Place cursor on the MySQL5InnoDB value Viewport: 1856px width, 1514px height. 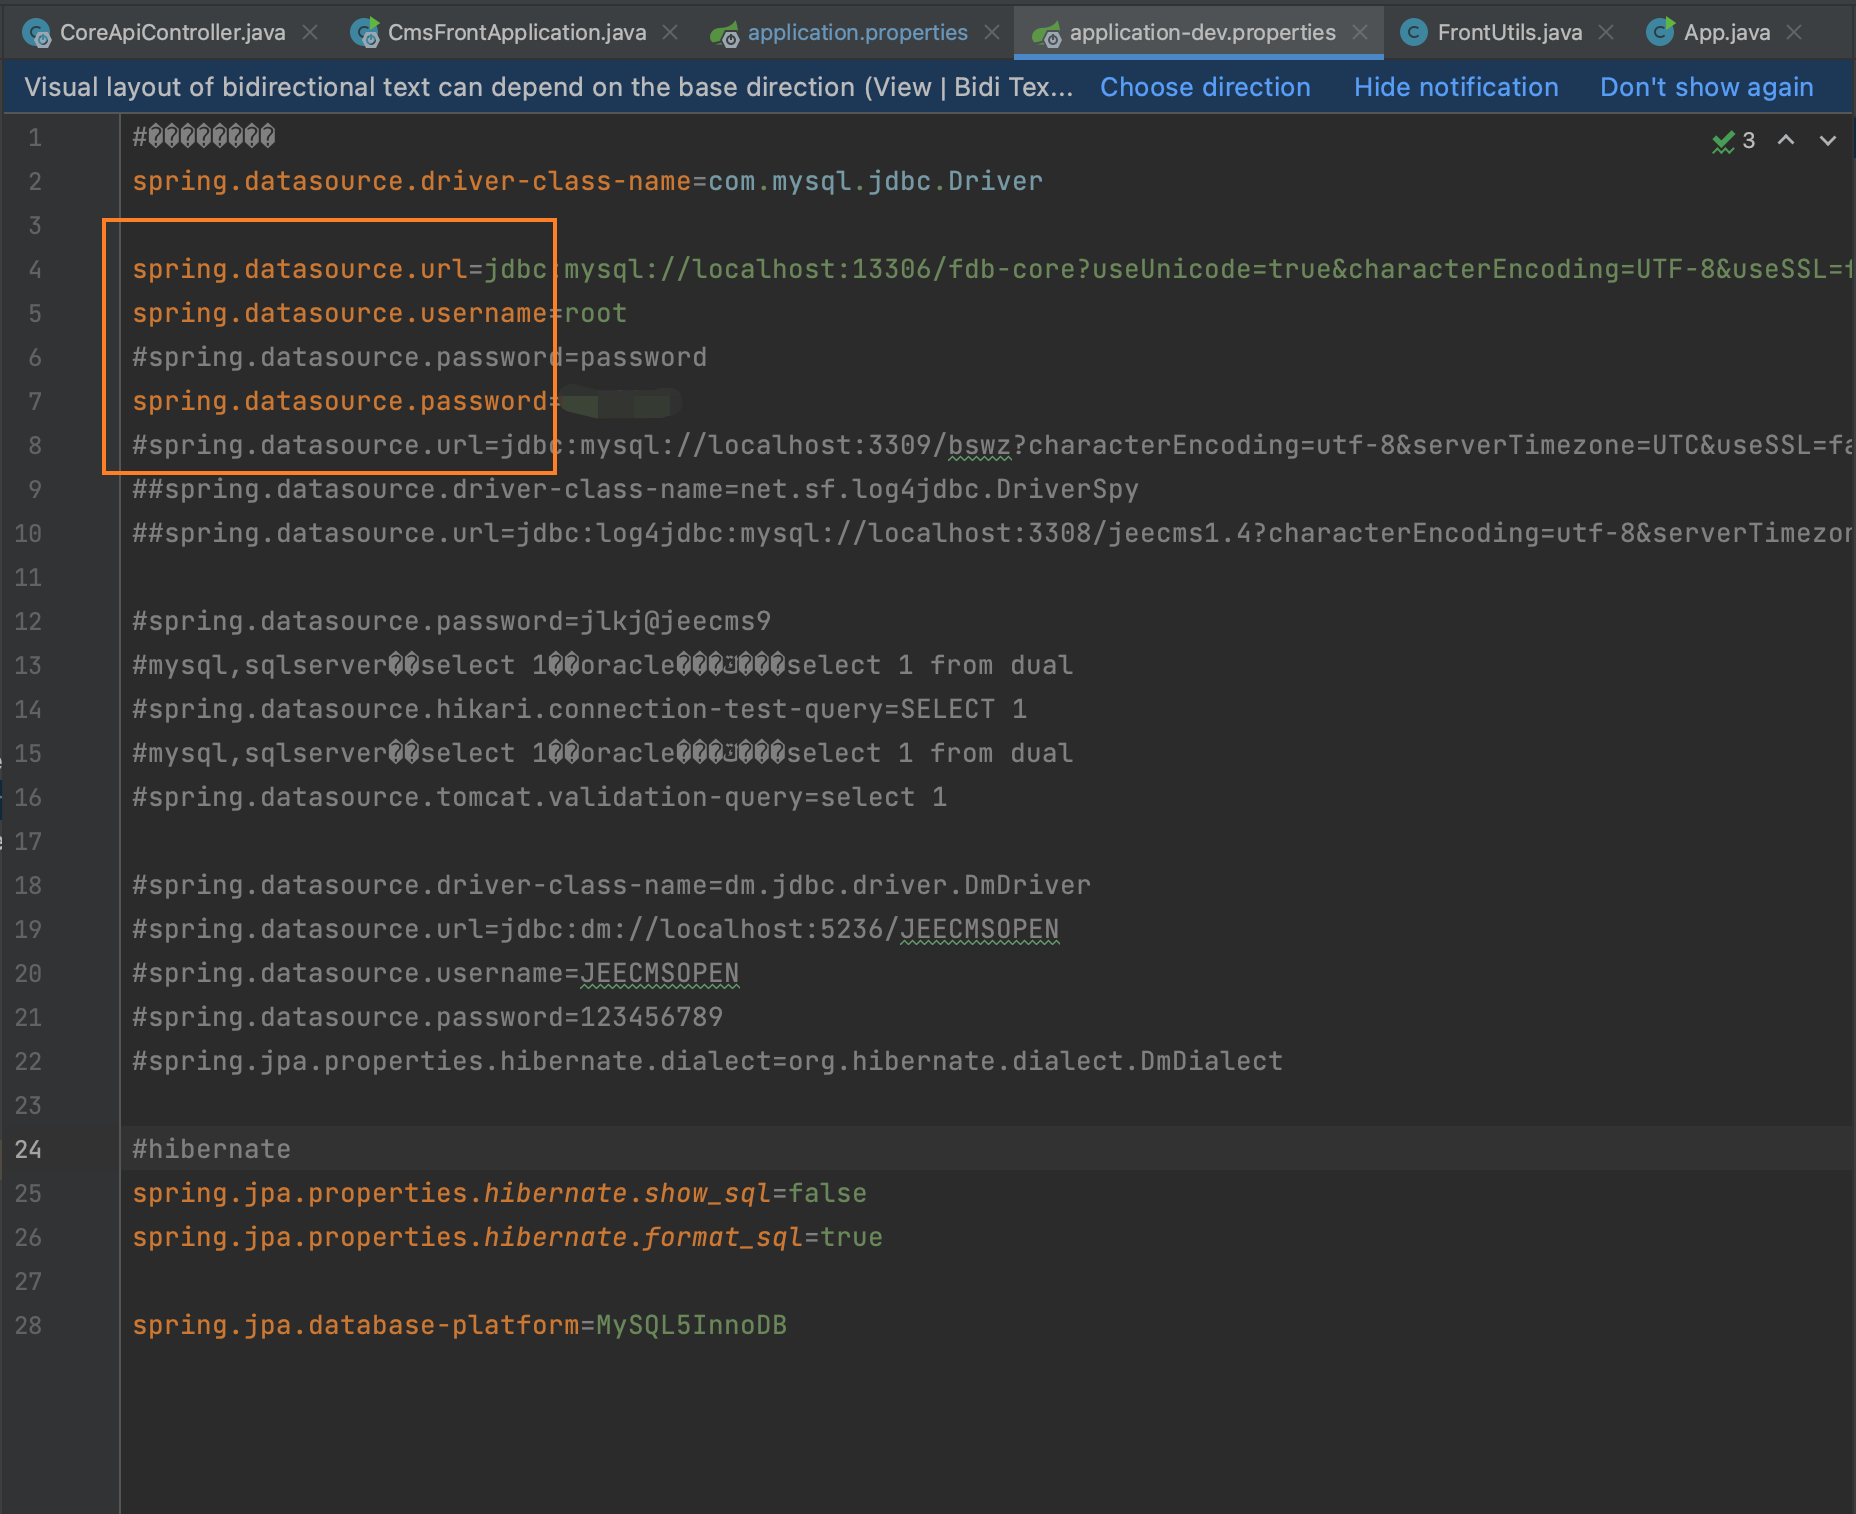691,1325
